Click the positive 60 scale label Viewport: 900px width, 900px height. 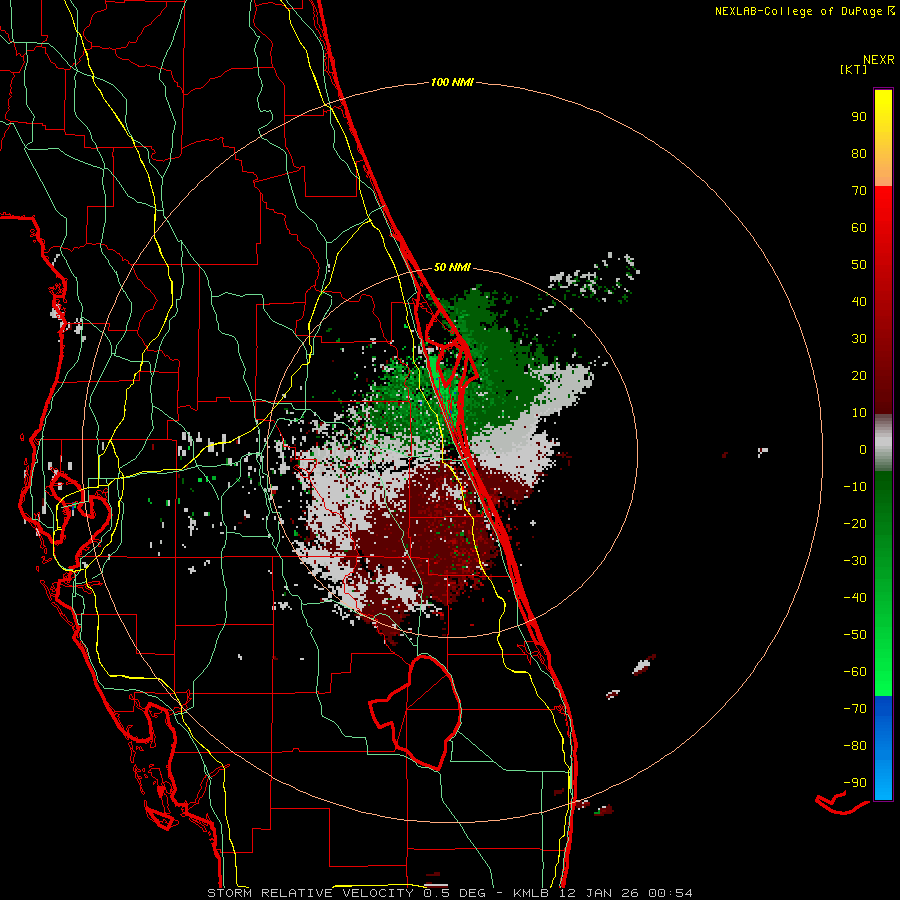pyautogui.click(x=859, y=228)
